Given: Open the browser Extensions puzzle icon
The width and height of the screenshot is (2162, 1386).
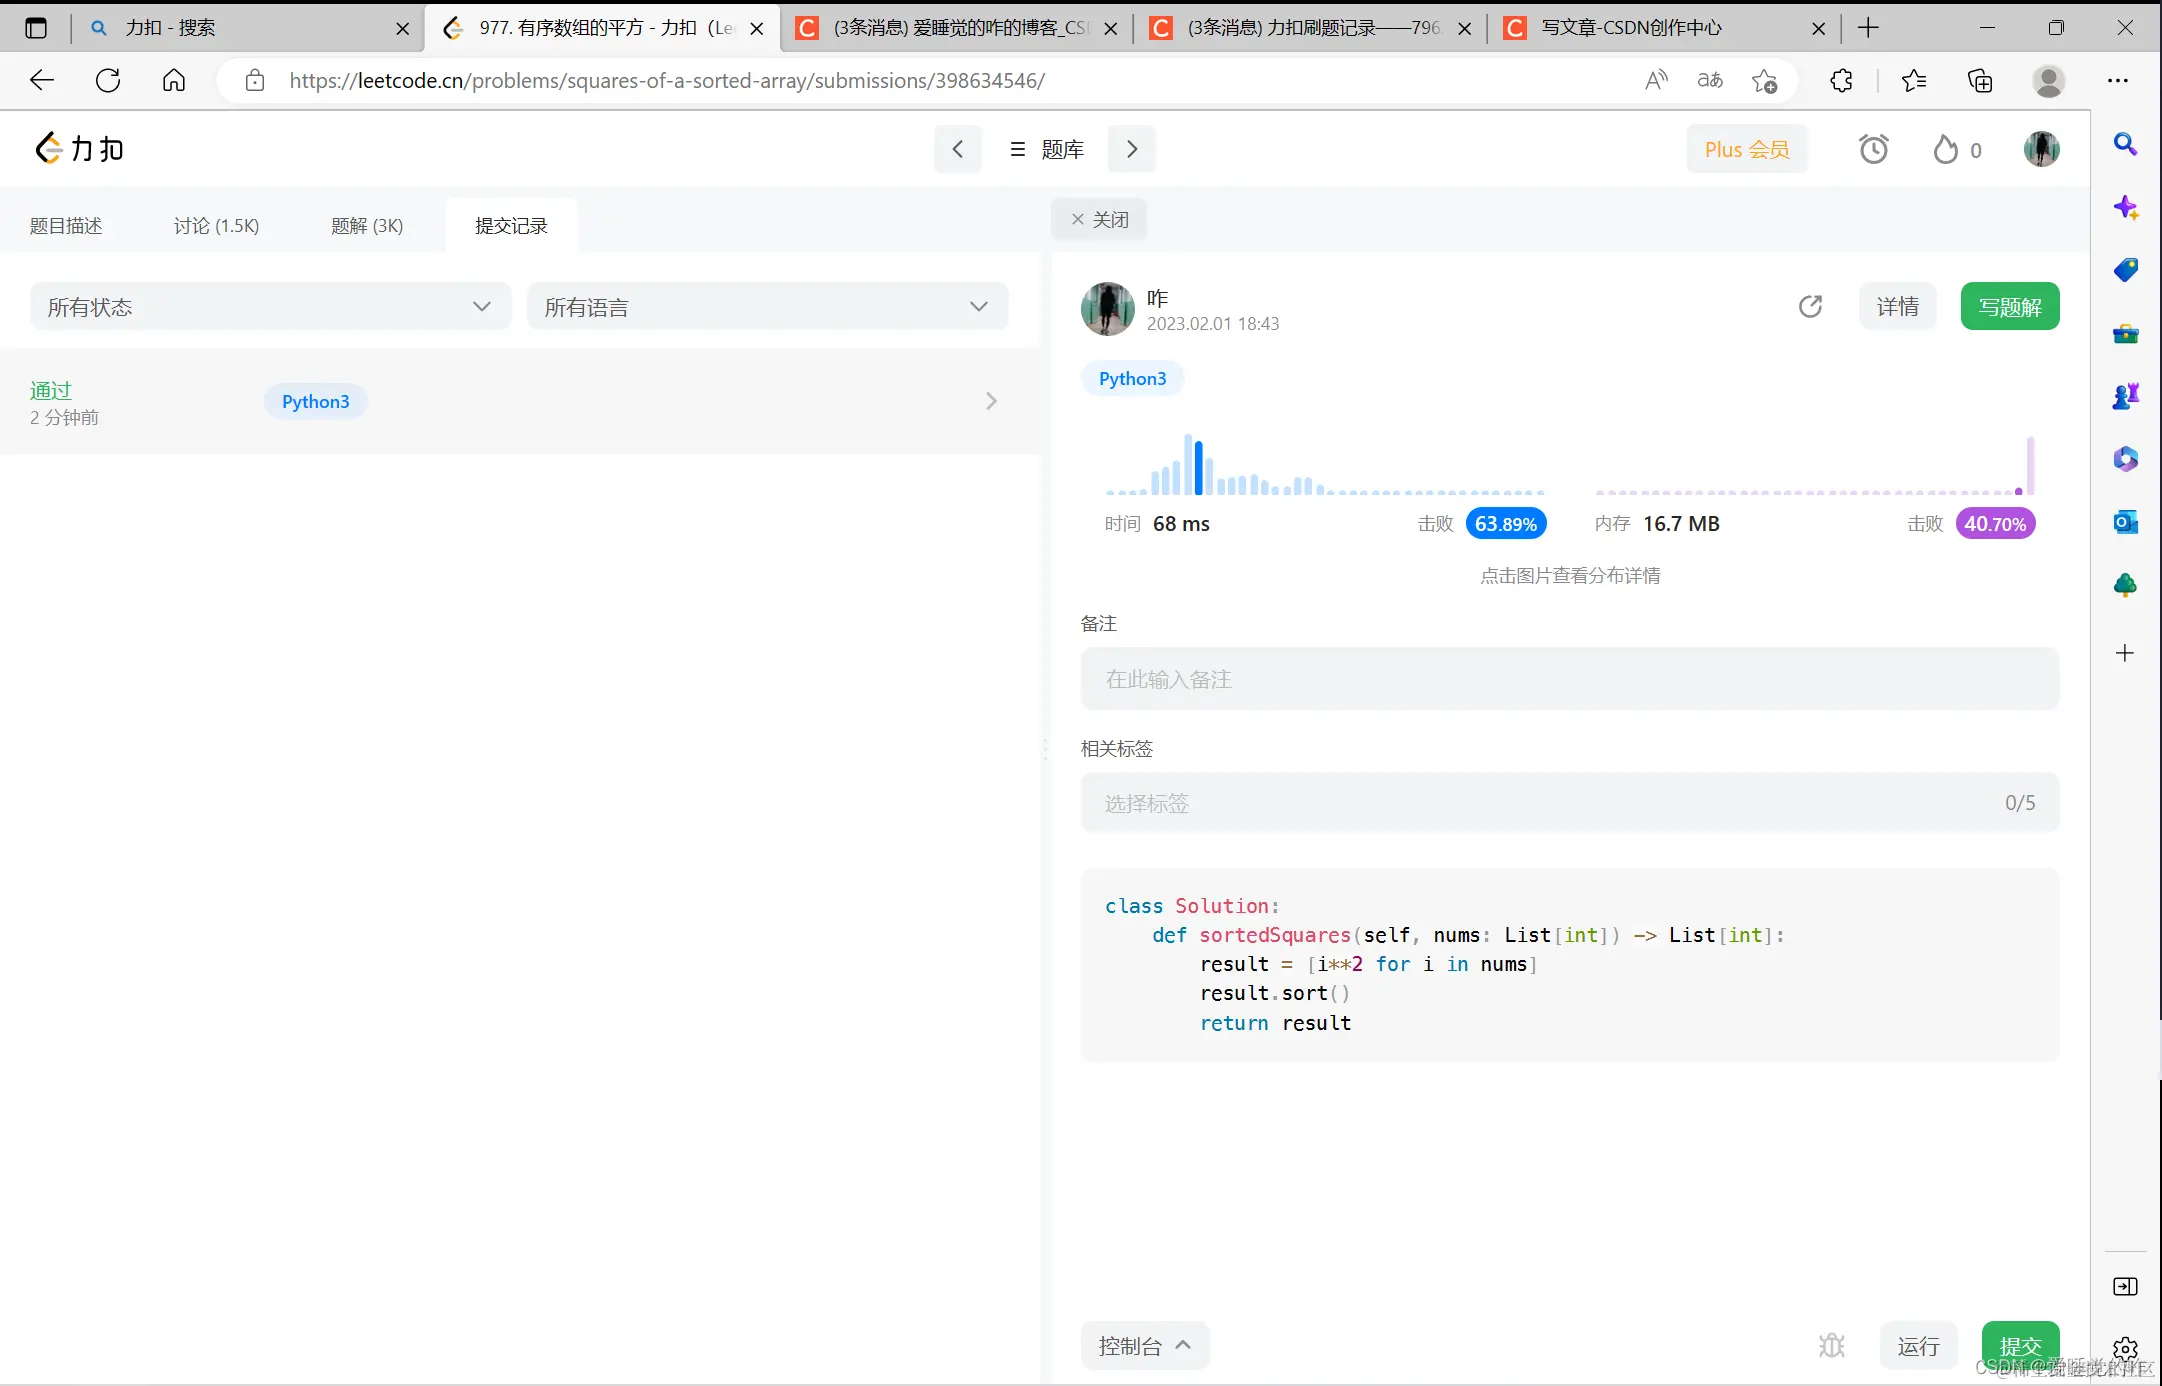Looking at the screenshot, I should [1841, 81].
